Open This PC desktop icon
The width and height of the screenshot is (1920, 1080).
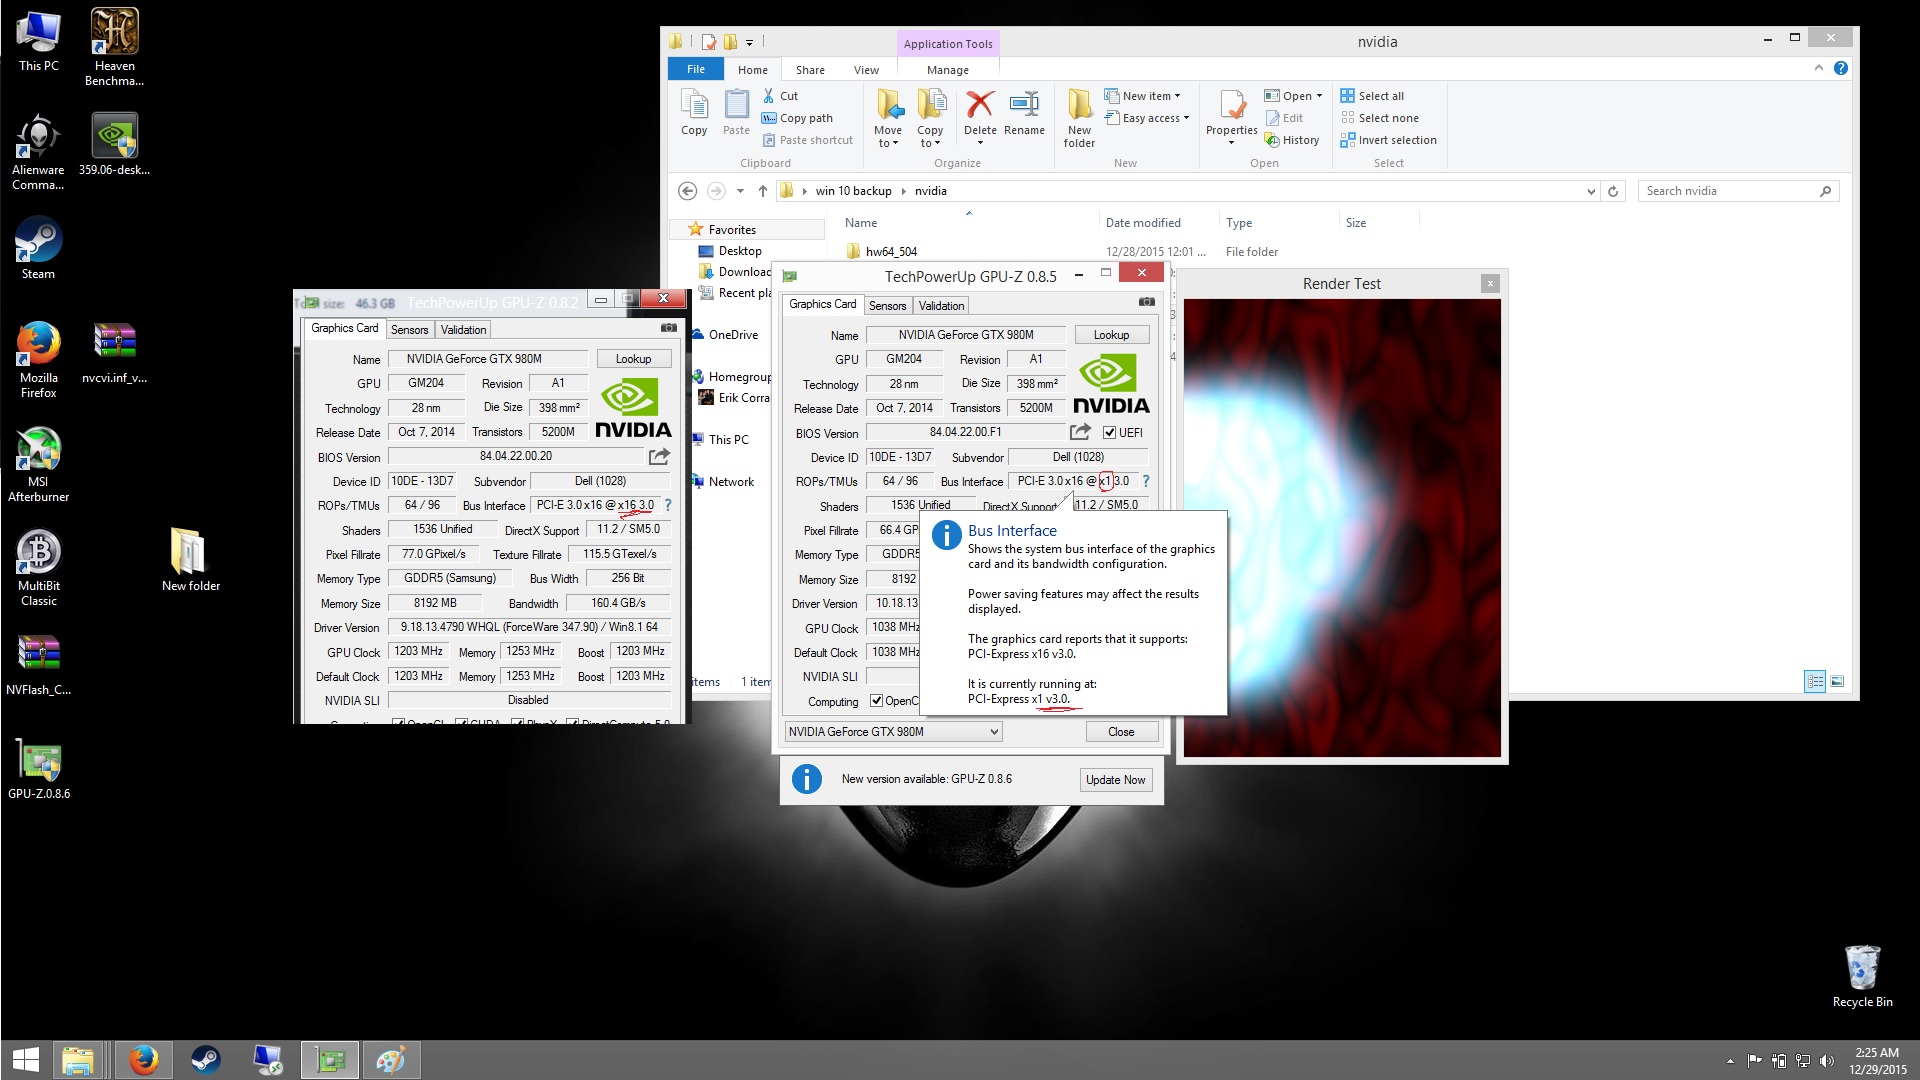click(x=38, y=40)
